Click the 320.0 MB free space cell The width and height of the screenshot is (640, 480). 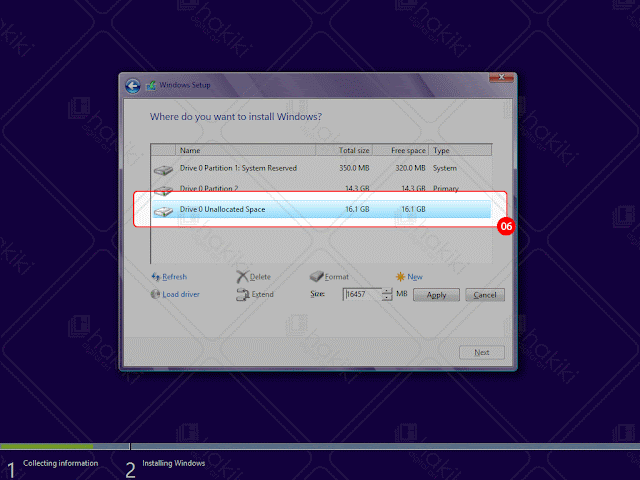[410, 168]
